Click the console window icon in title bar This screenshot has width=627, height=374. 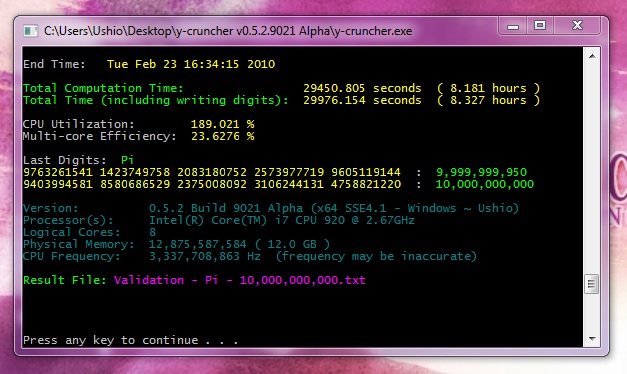30,31
